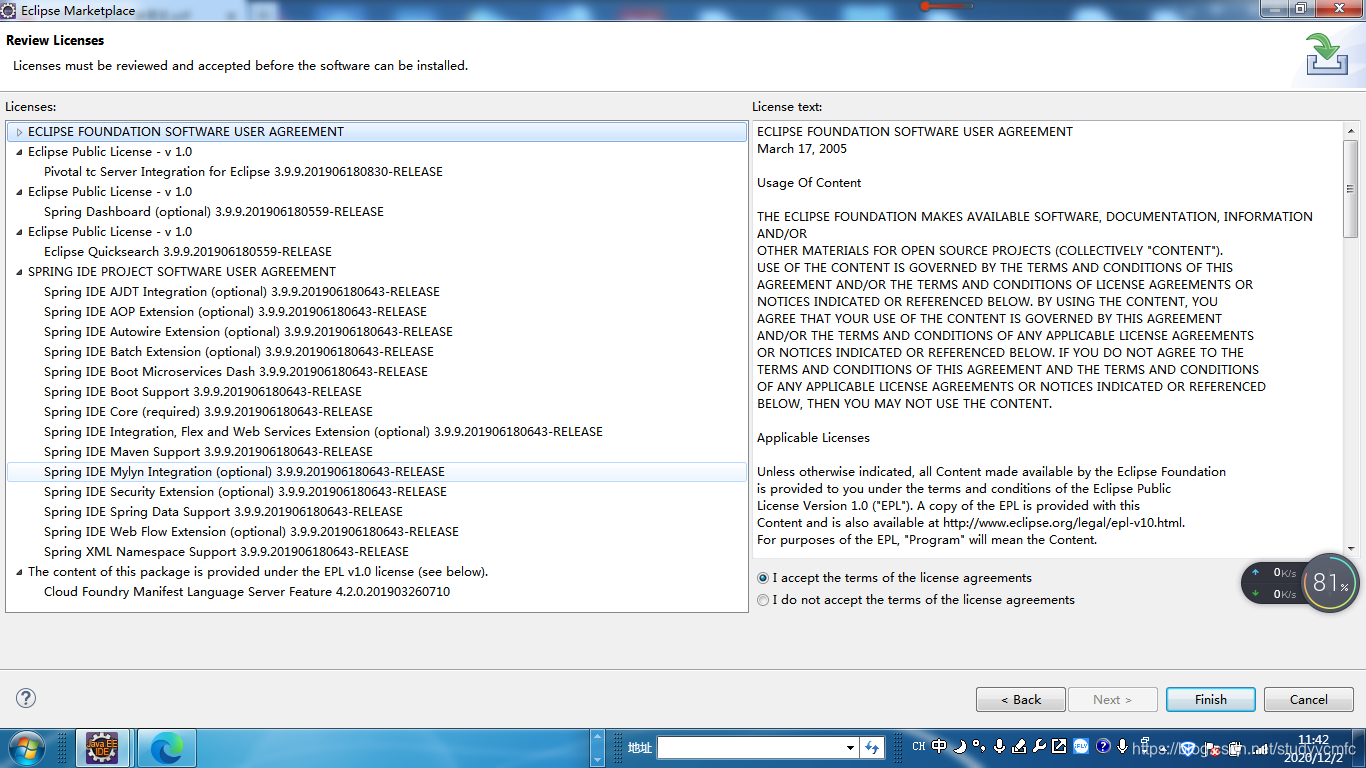Click the Finish button
The width and height of the screenshot is (1366, 768).
tap(1211, 699)
